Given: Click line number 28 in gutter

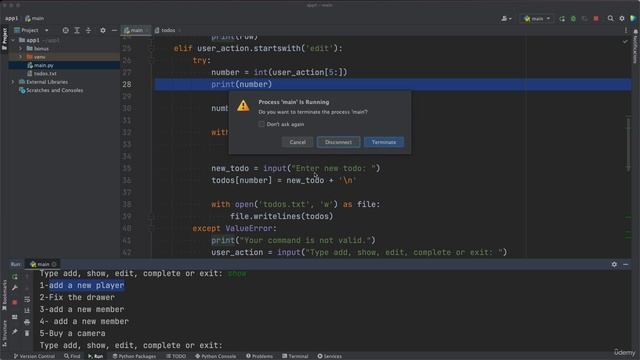Looking at the screenshot, I should click(x=127, y=84).
